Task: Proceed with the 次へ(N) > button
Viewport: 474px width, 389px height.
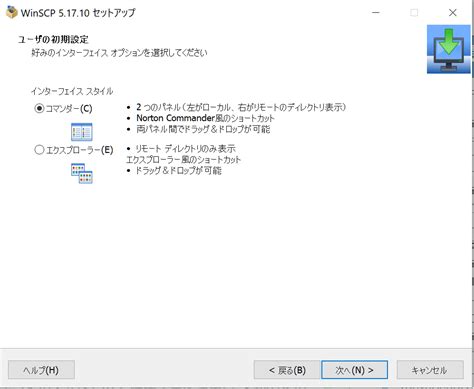Action: pos(354,370)
